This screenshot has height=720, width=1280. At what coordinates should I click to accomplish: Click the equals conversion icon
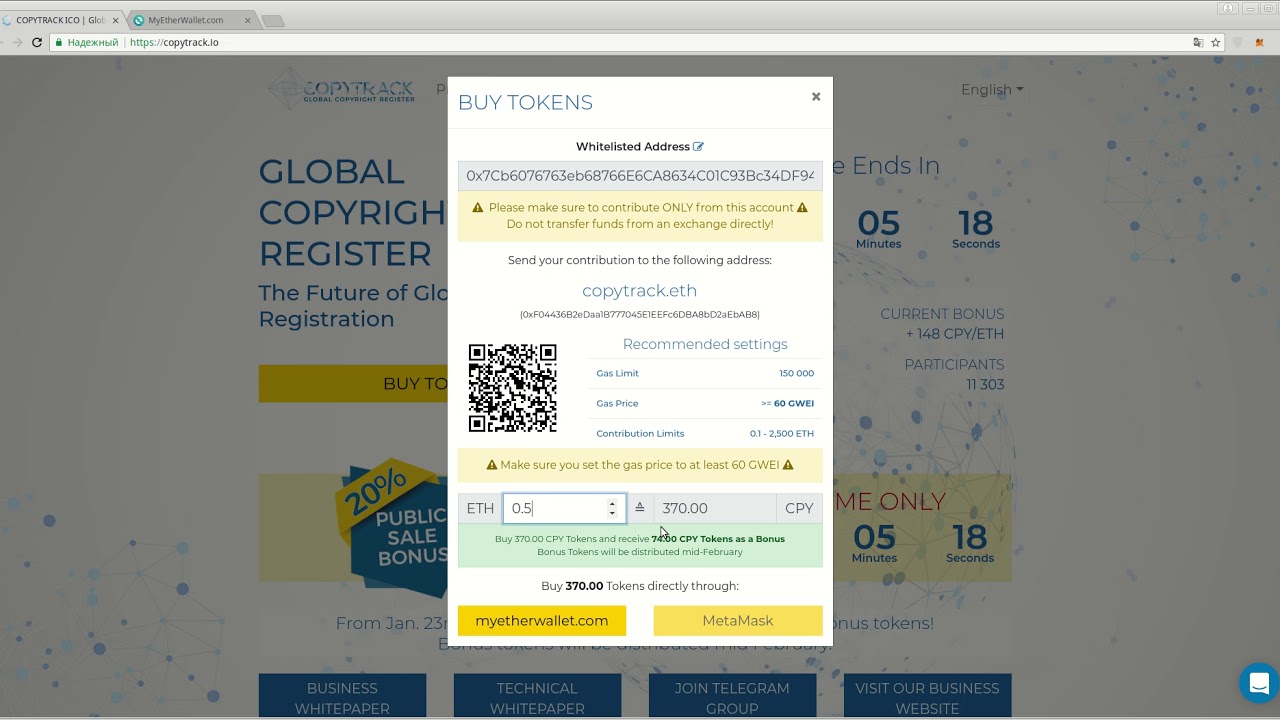tap(640, 508)
